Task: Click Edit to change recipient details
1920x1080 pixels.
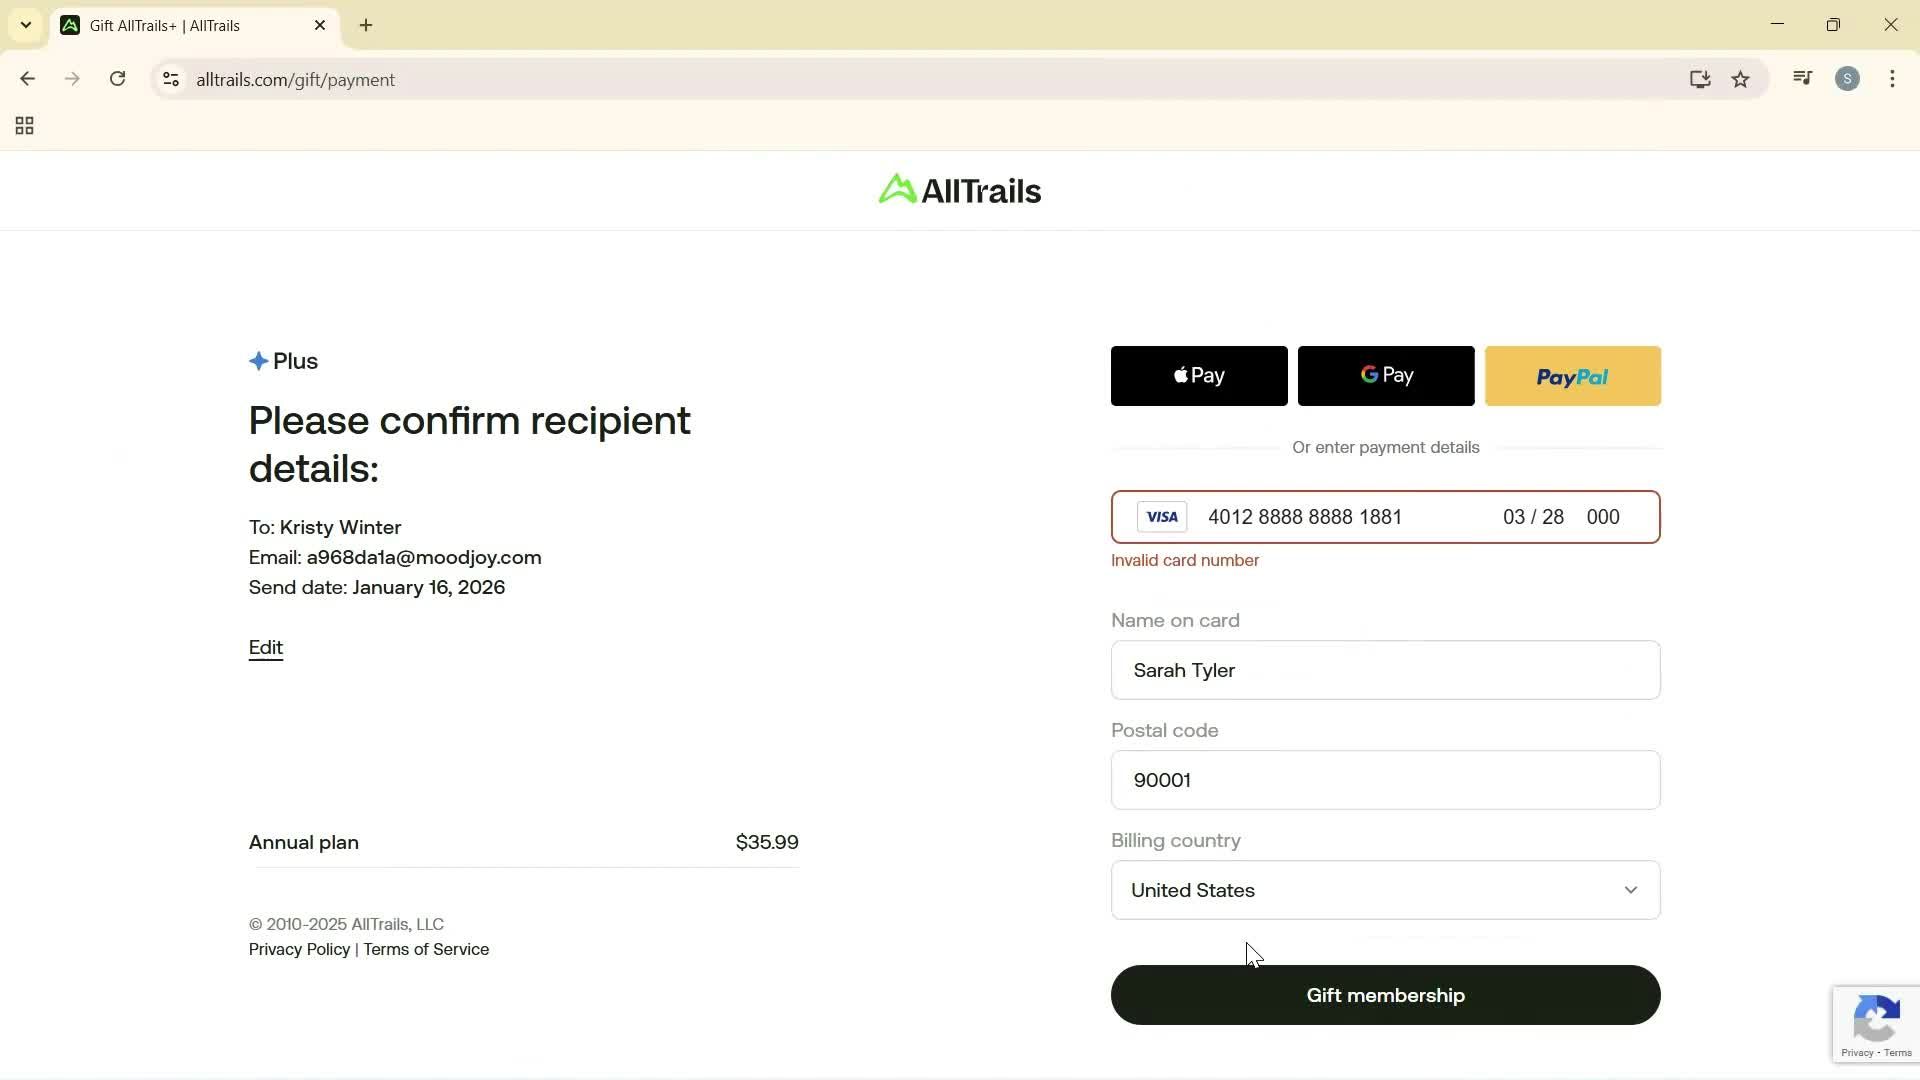Action: coord(265,647)
